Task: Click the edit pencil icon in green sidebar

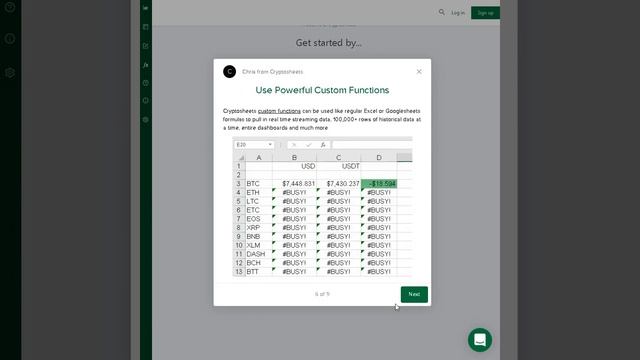Action: (146, 46)
